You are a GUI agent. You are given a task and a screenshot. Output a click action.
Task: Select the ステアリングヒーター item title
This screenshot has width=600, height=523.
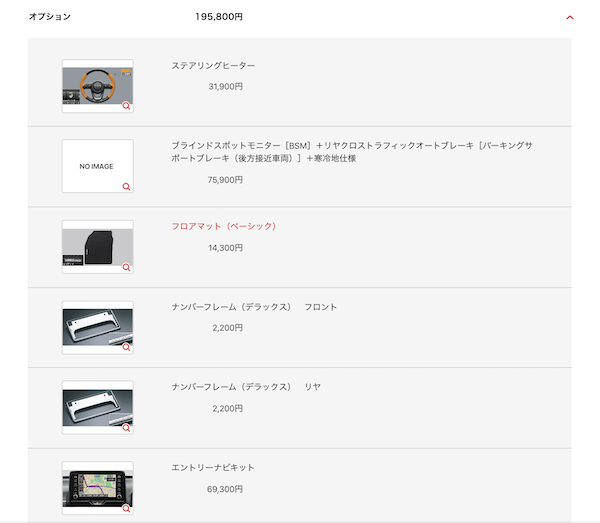213,66
